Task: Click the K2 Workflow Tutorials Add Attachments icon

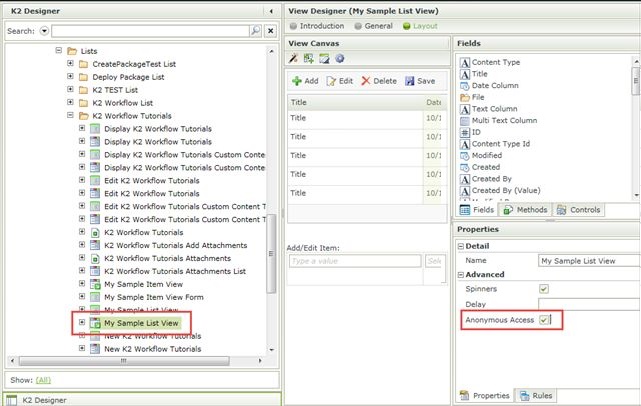Action: point(95,245)
